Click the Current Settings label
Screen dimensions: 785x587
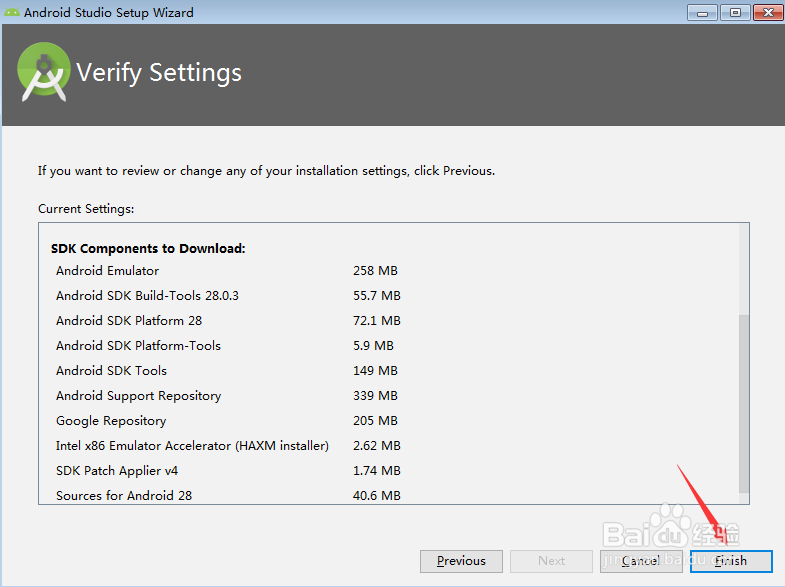click(x=86, y=209)
